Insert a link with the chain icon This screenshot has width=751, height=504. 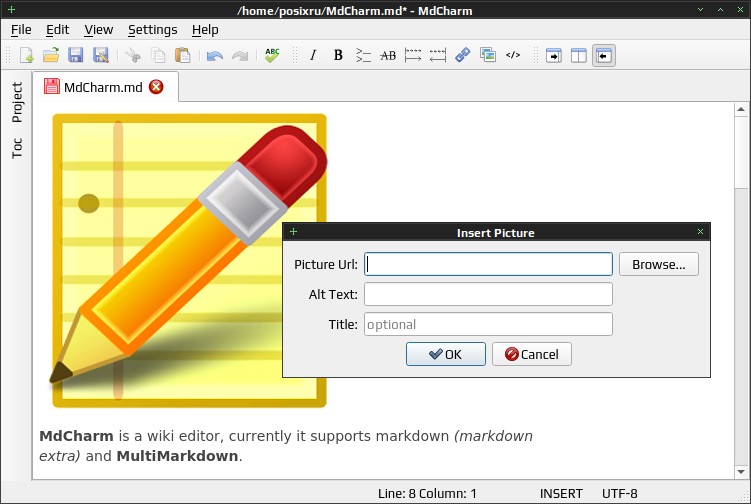(463, 55)
